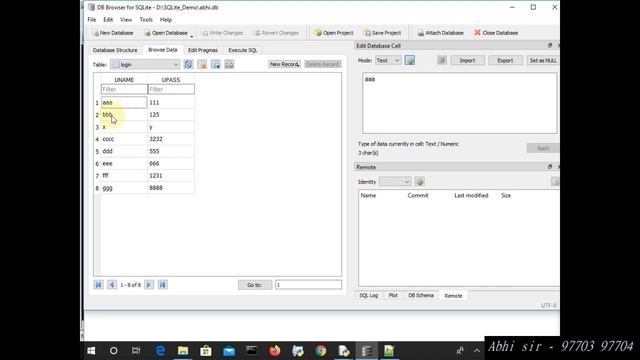This screenshot has width=640, height=360.
Task: Click the Open Project toolbar button
Action: pos(334,33)
